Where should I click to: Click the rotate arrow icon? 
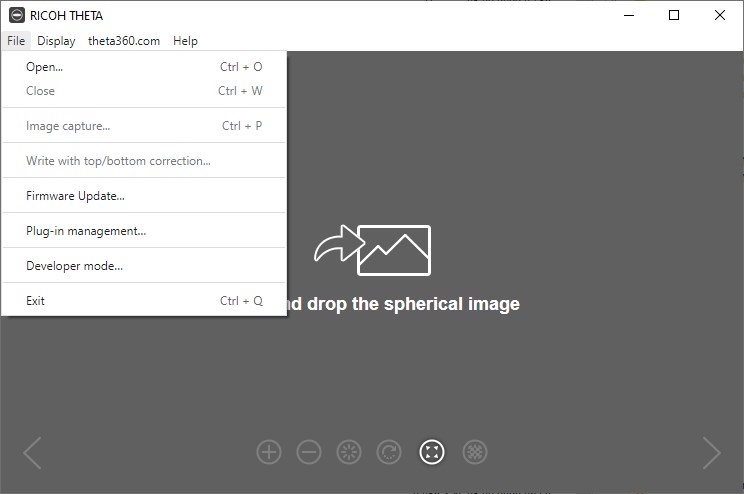(389, 452)
